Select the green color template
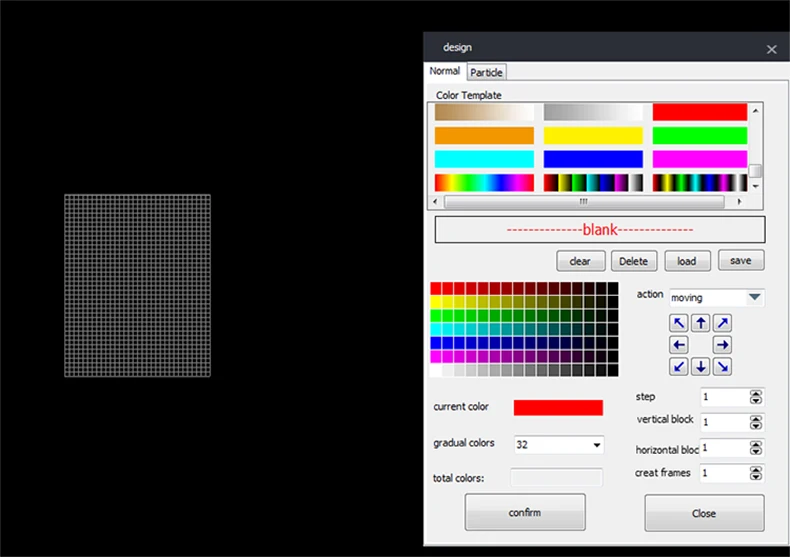 [699, 135]
